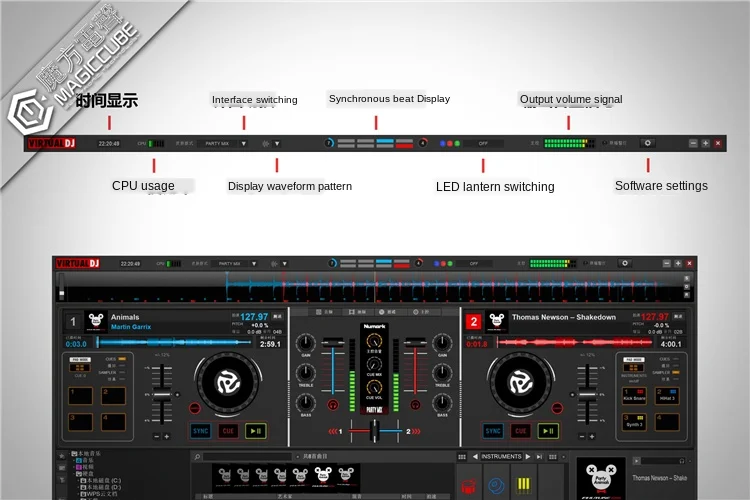Click inside the browser search field

click(x=247, y=457)
